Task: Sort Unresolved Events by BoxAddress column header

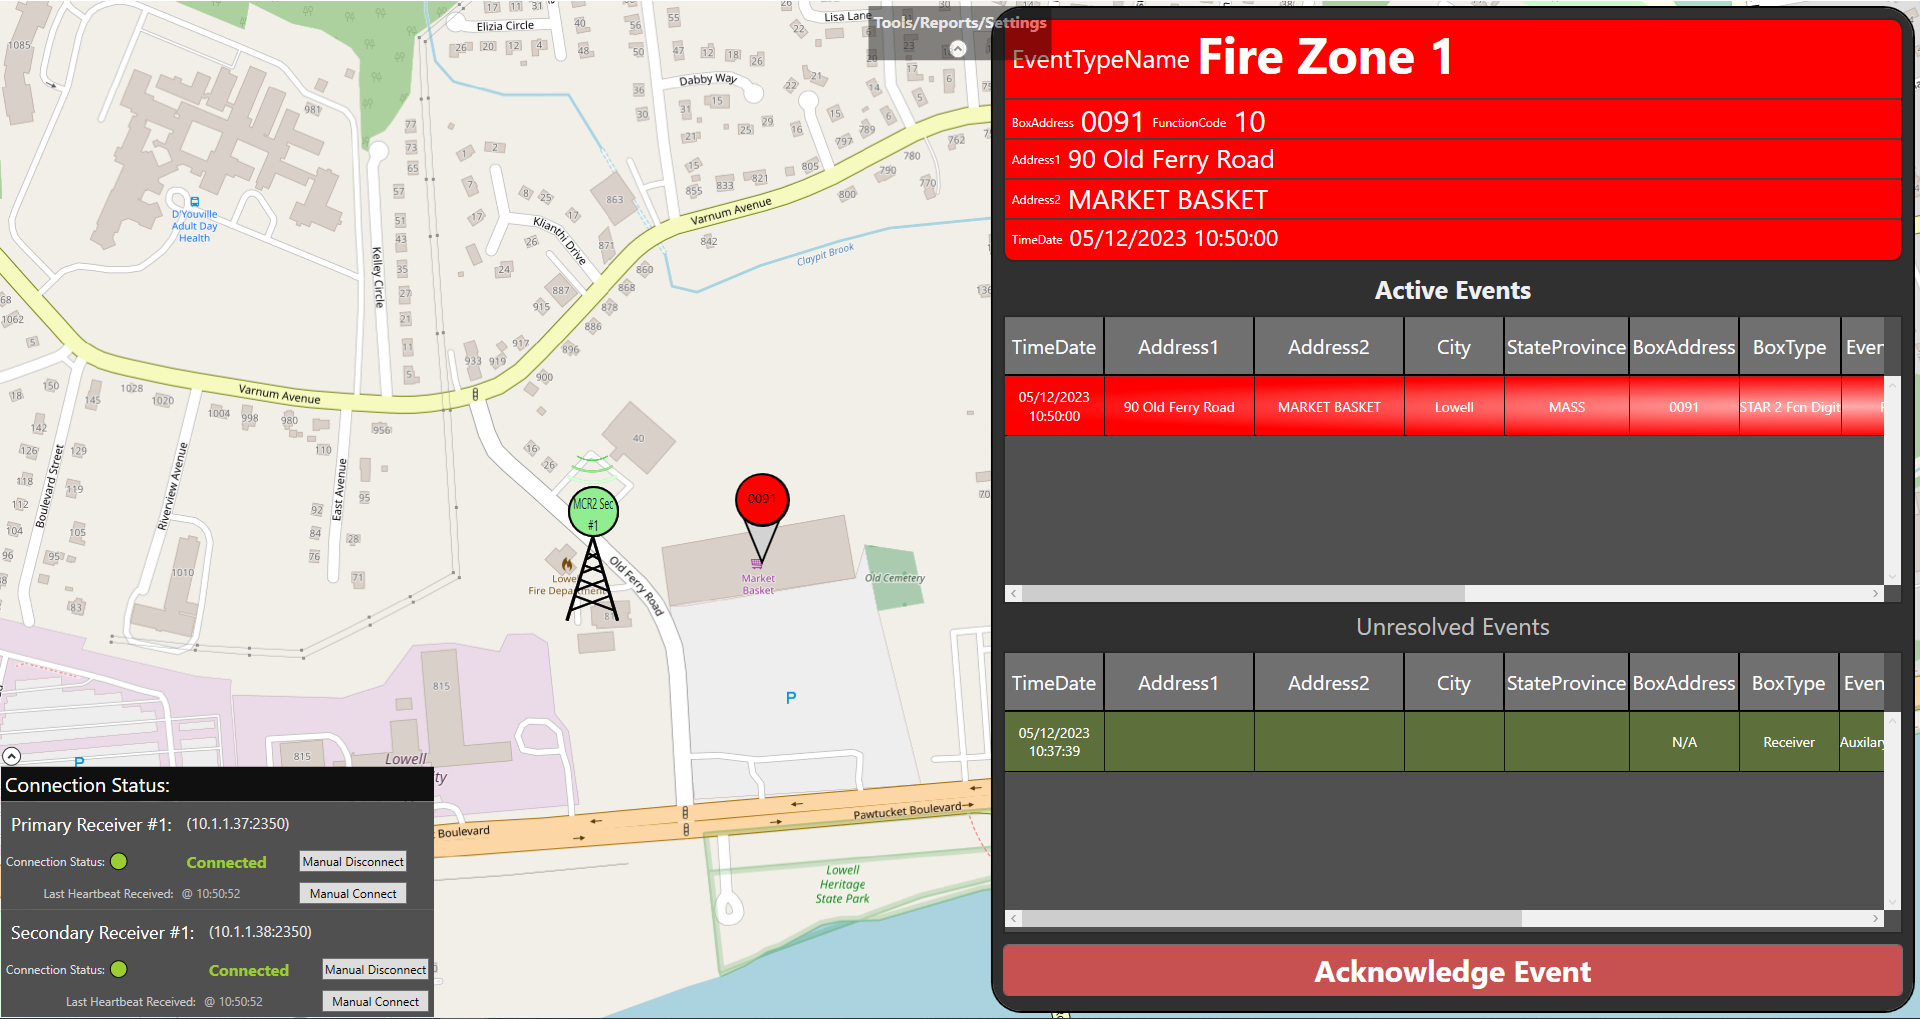Action: coord(1684,683)
